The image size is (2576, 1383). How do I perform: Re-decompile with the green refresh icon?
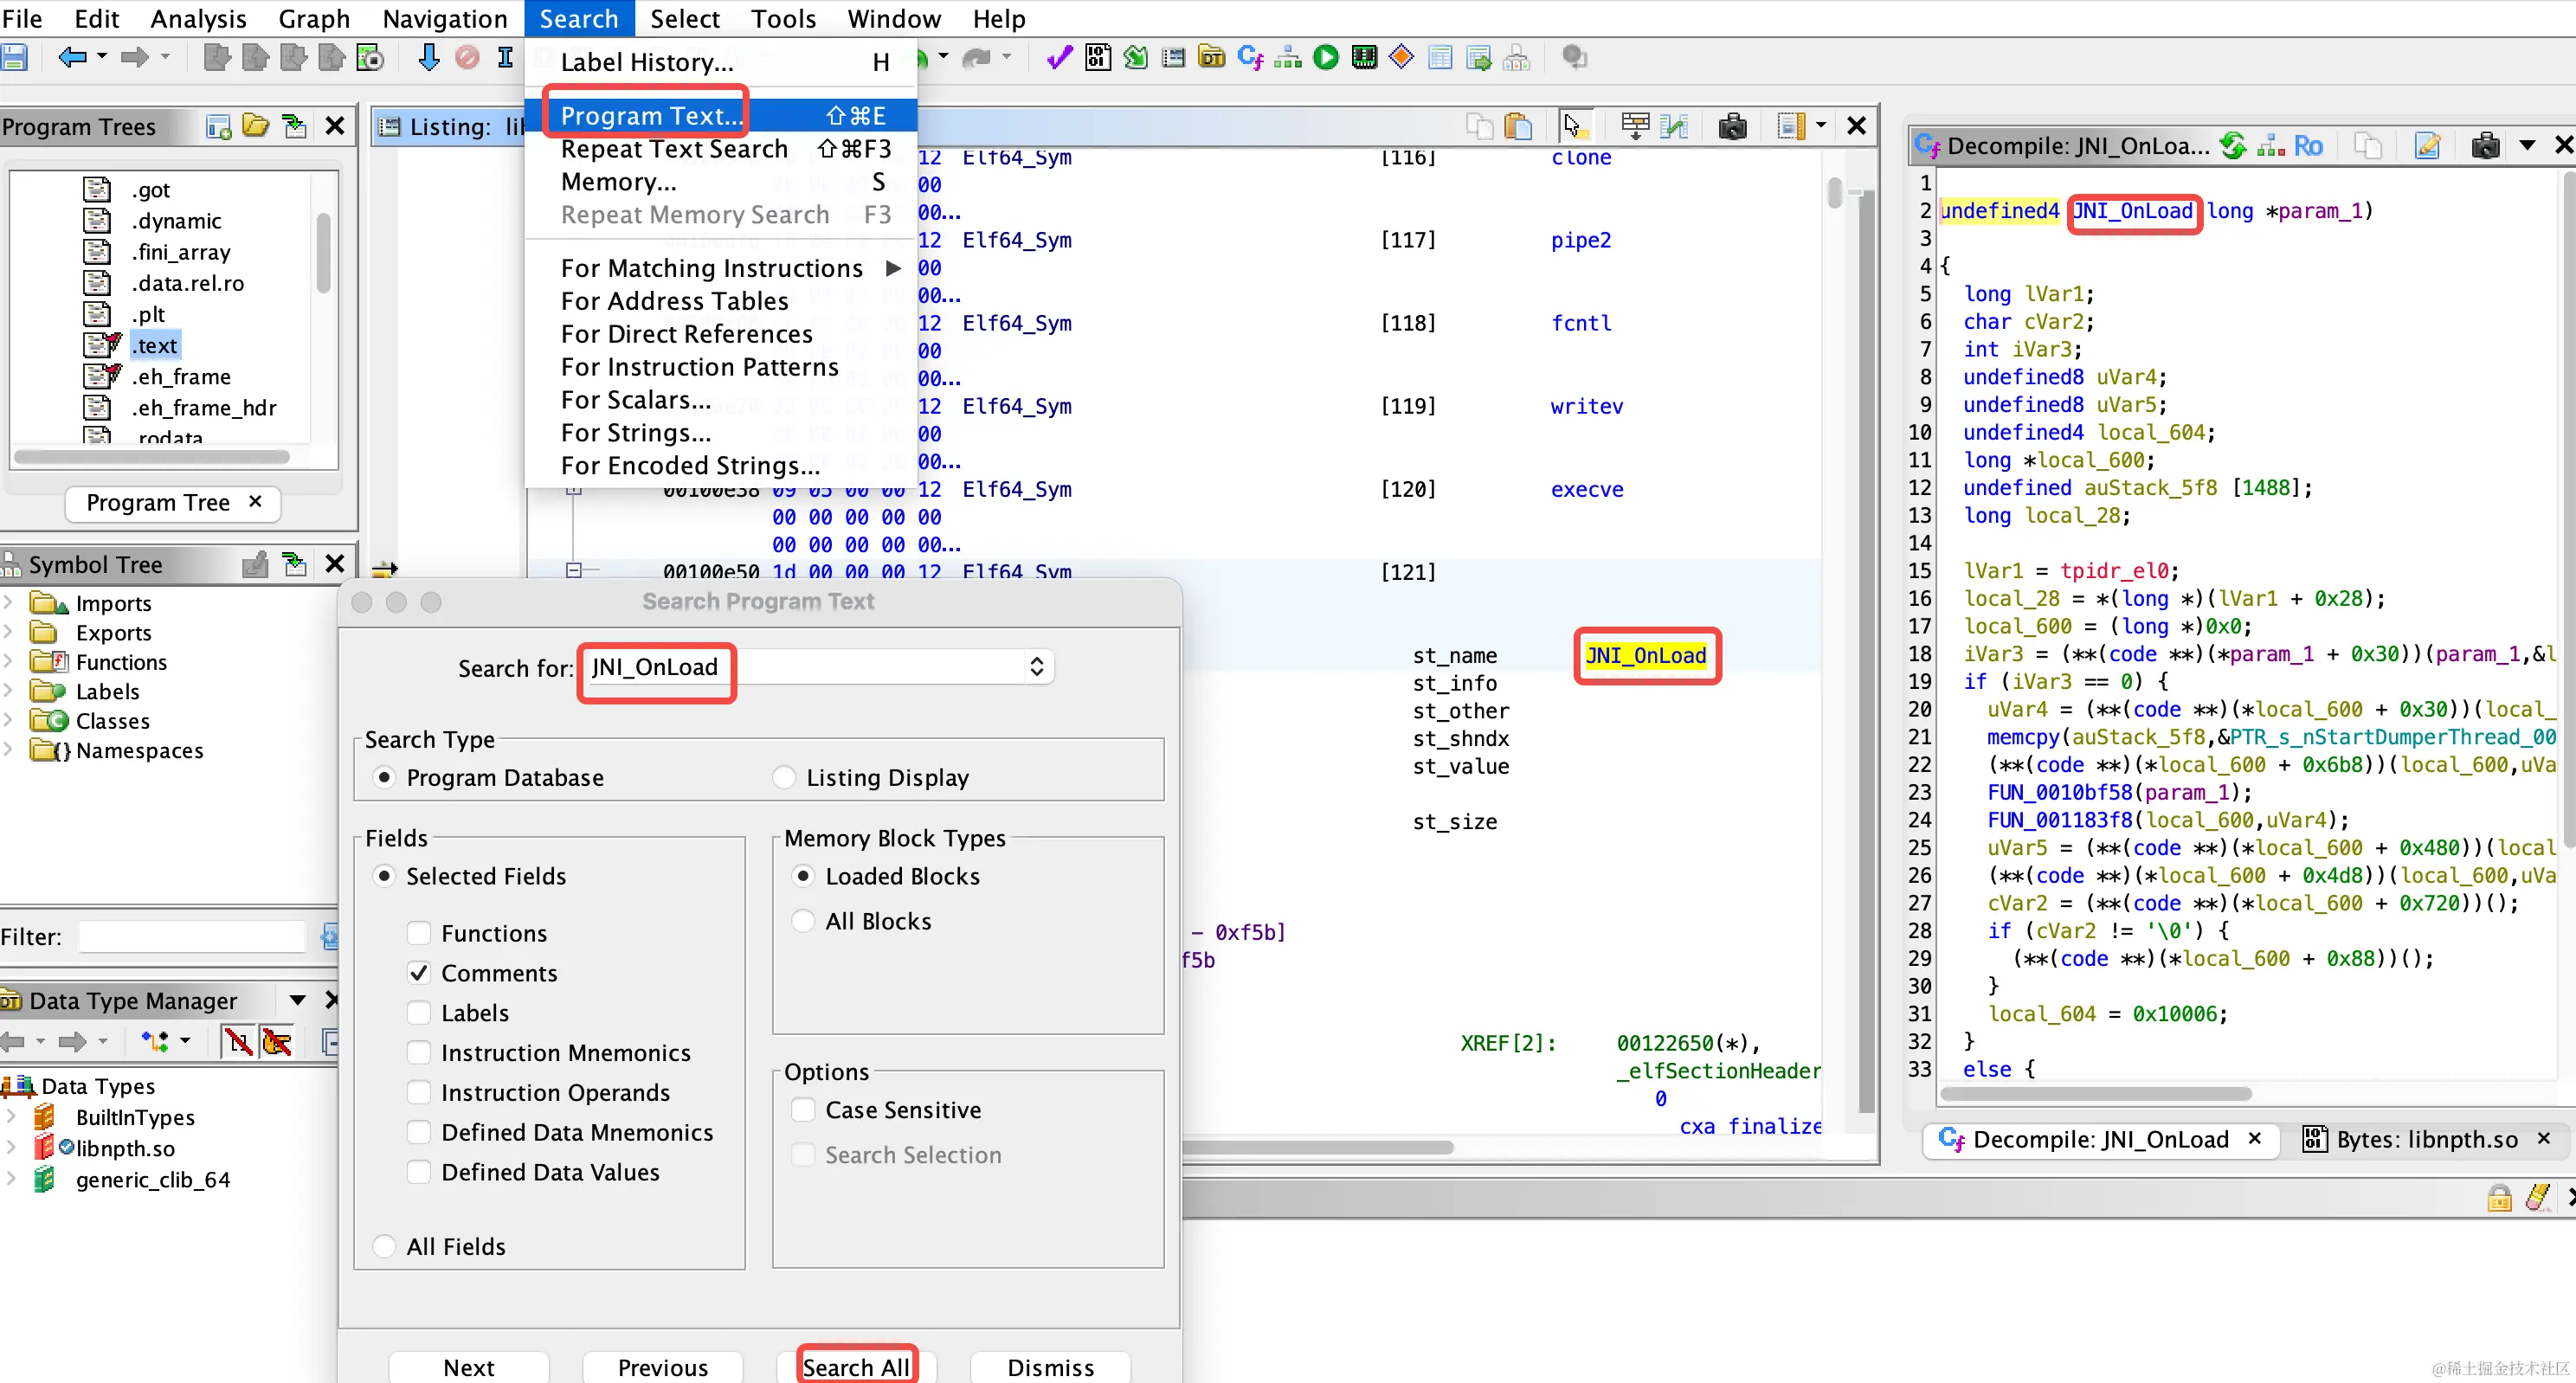2233,146
